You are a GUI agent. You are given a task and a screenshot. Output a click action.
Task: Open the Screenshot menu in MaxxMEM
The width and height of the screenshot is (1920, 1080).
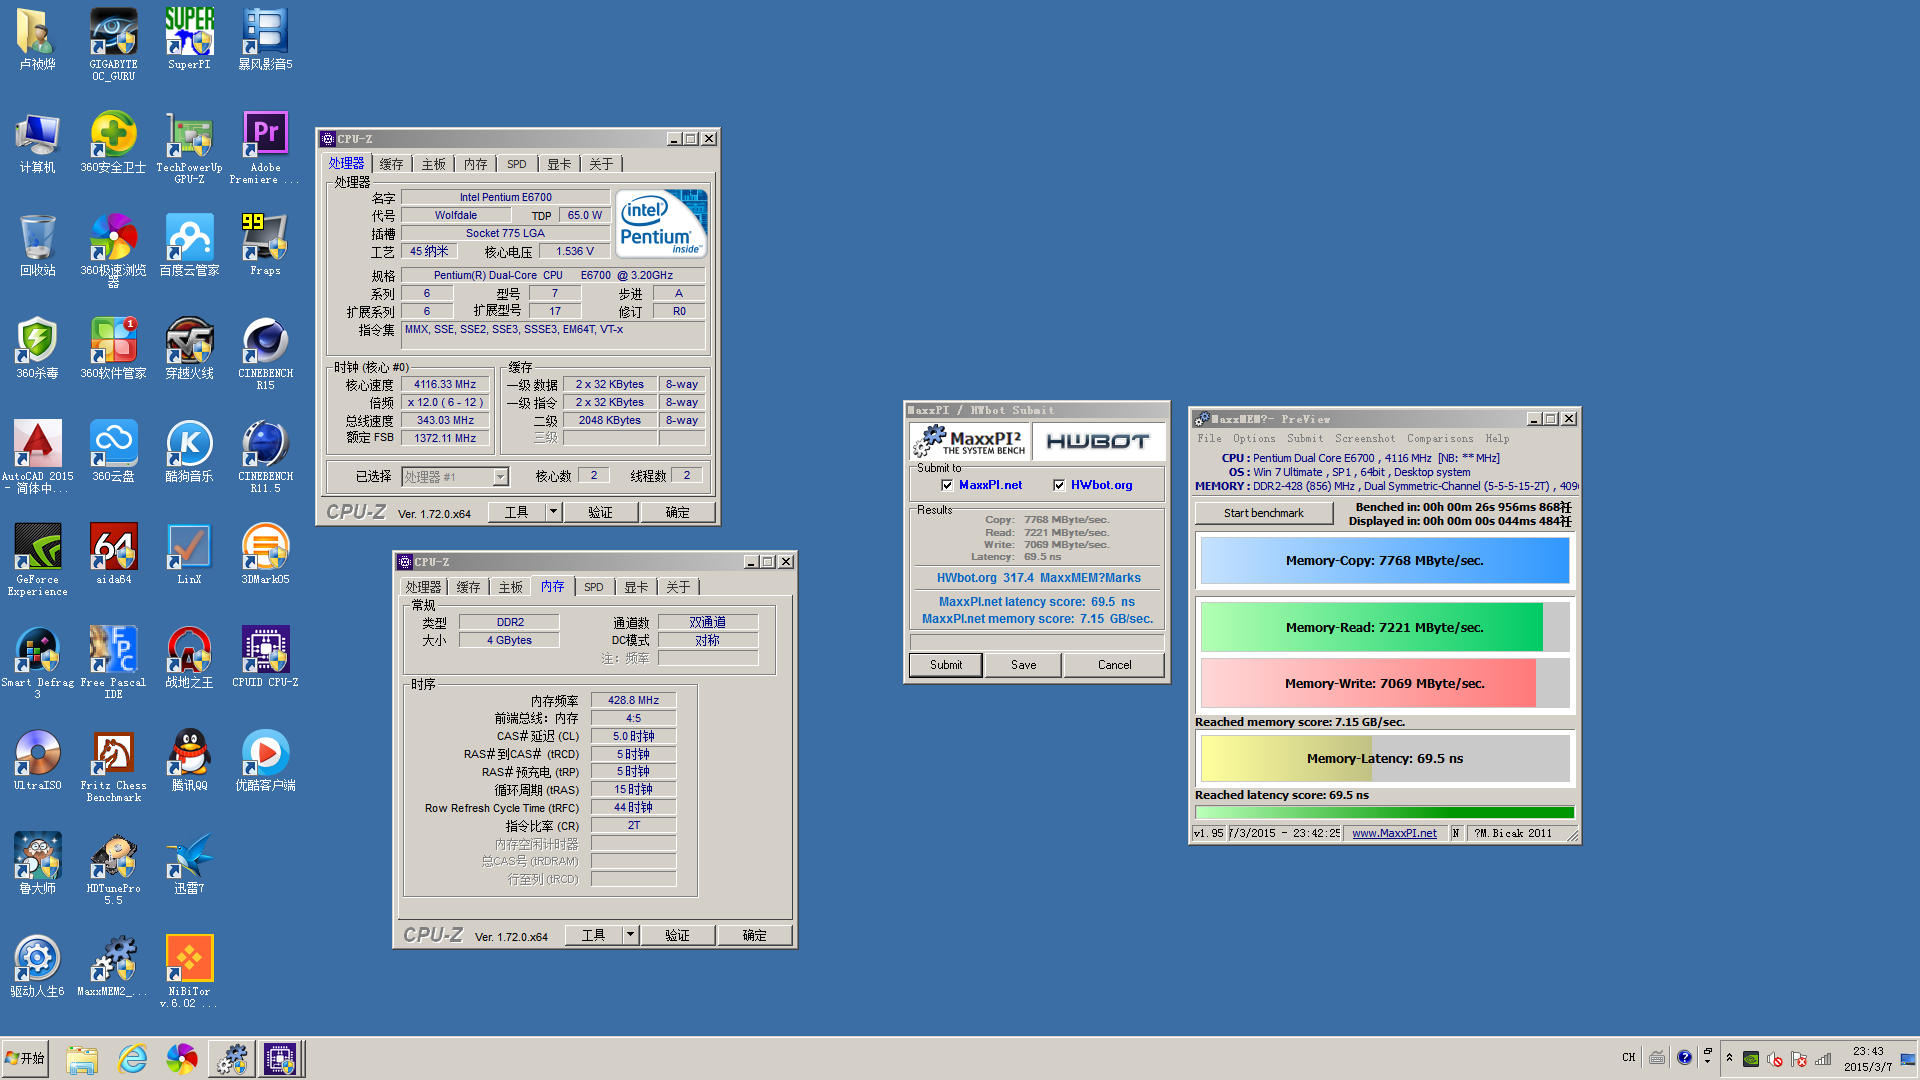click(1364, 438)
